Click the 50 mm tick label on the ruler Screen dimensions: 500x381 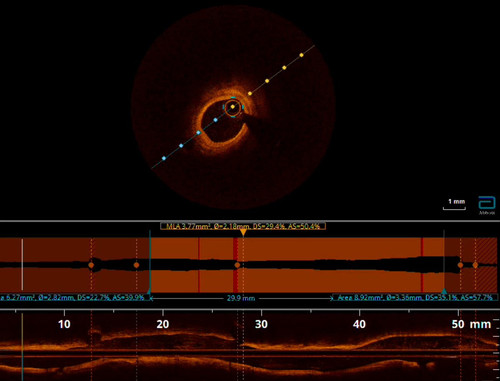coord(471,324)
